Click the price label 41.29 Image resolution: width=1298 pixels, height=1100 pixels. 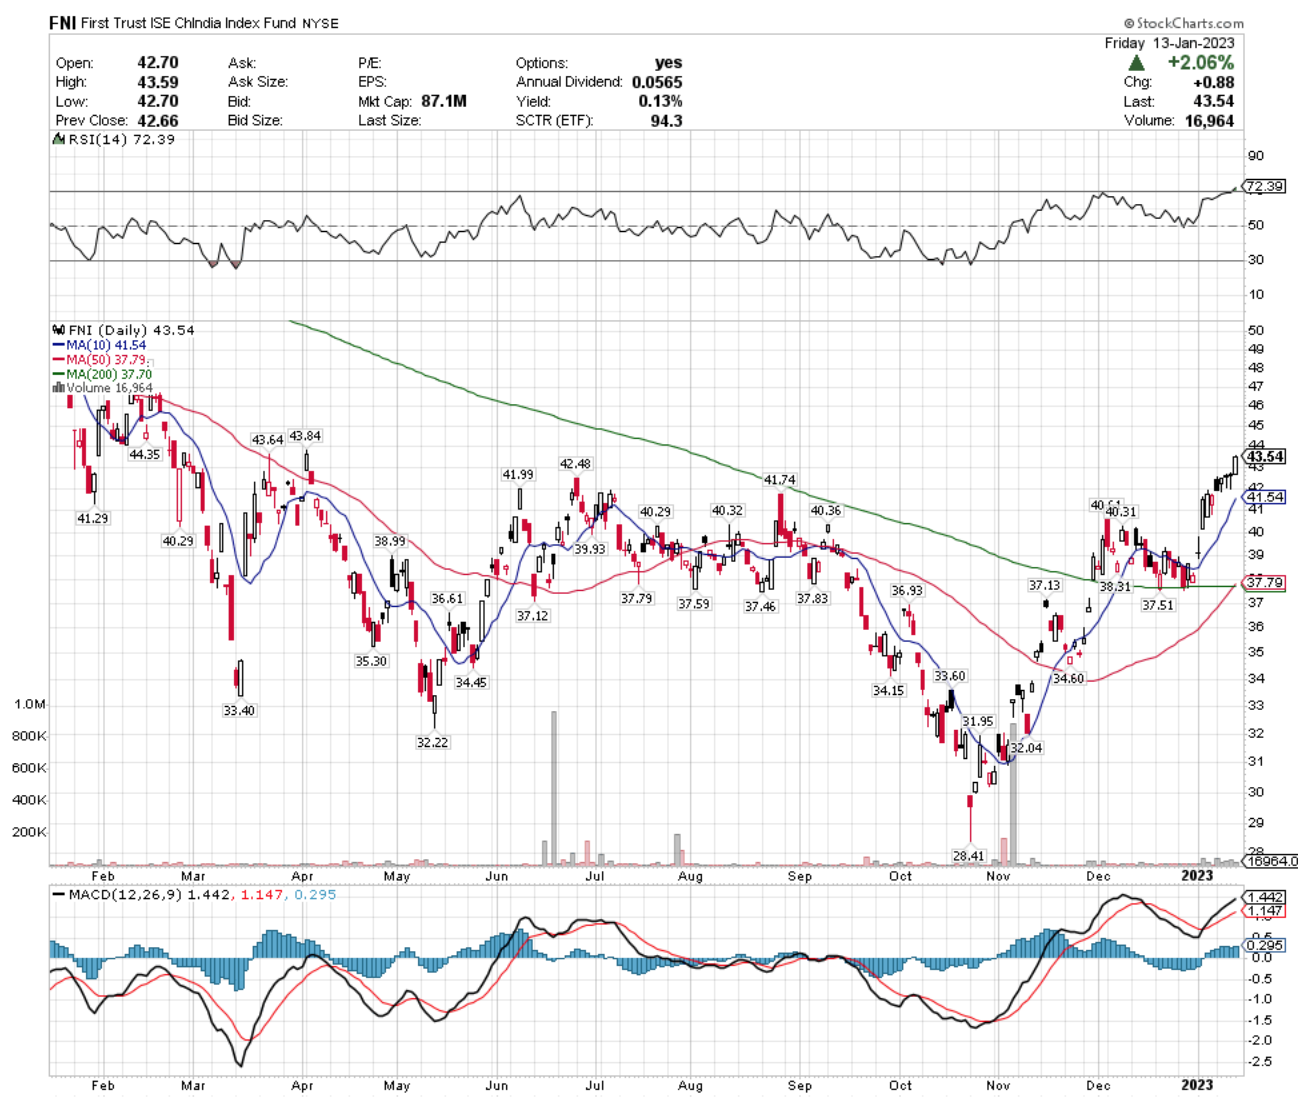[x=93, y=519]
